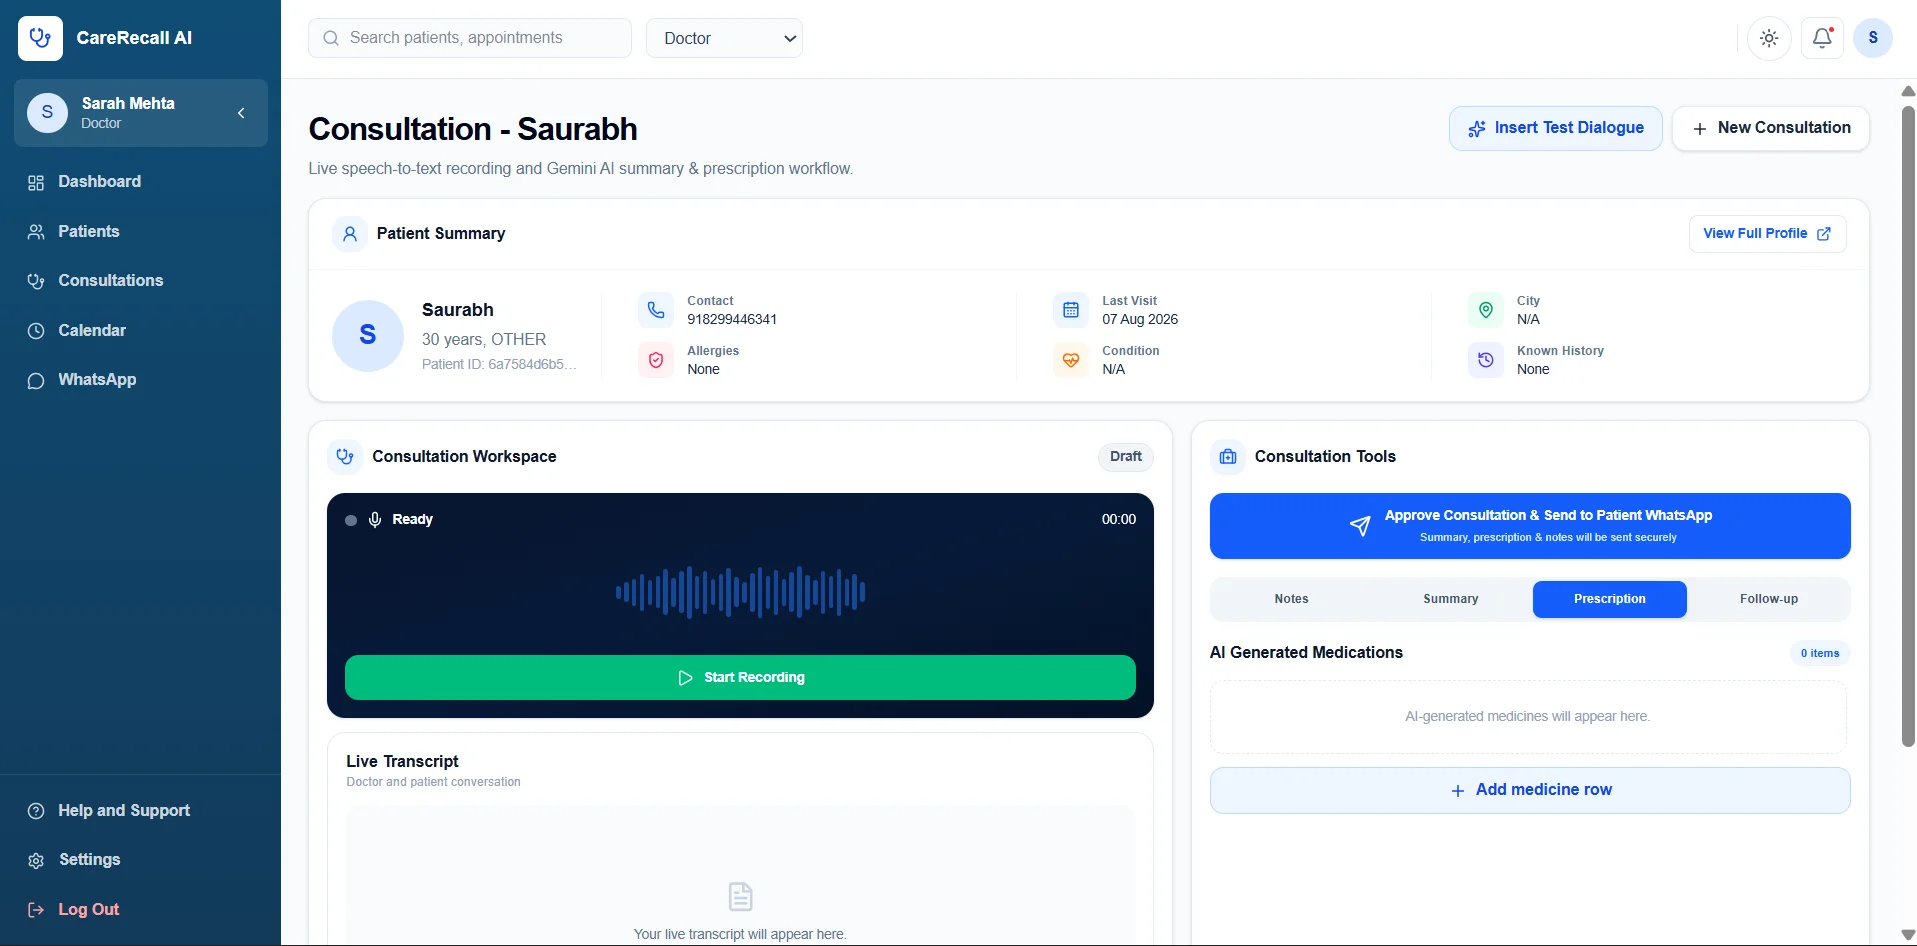Viewport: 1917px width, 946px height.
Task: Click Insert Test Dialogue button
Action: click(1555, 128)
